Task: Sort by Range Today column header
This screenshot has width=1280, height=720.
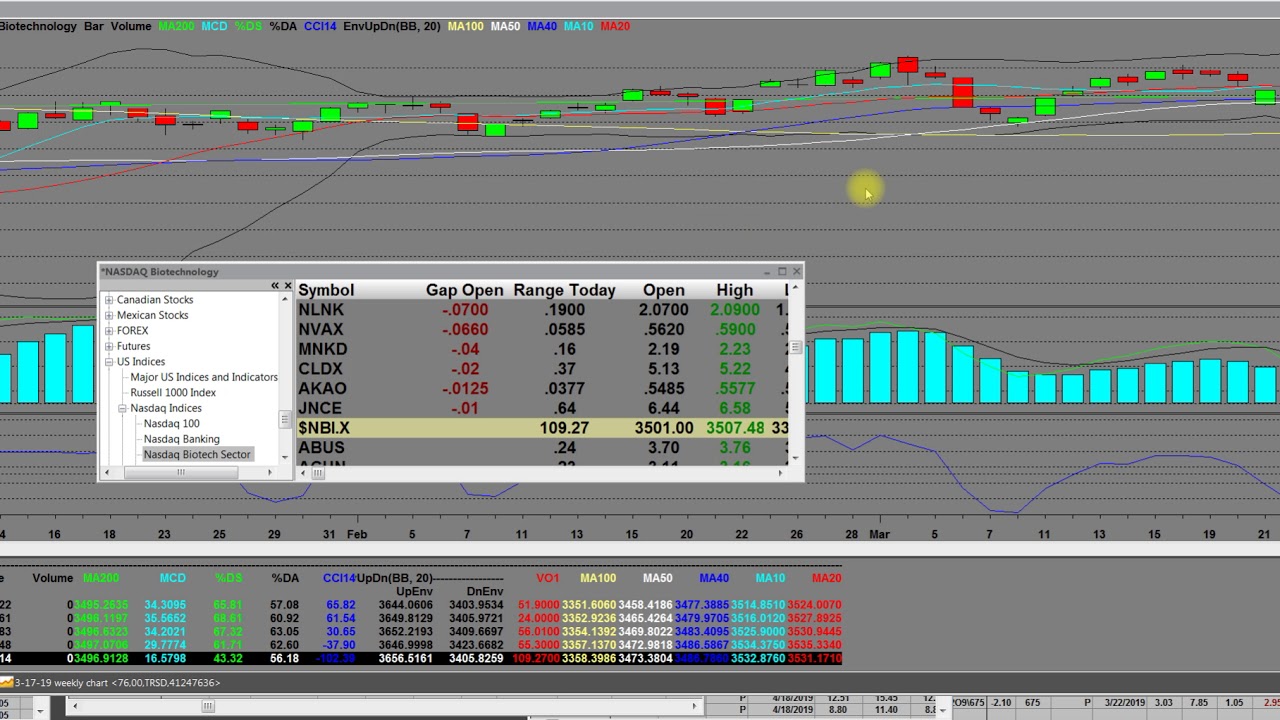Action: (564, 290)
